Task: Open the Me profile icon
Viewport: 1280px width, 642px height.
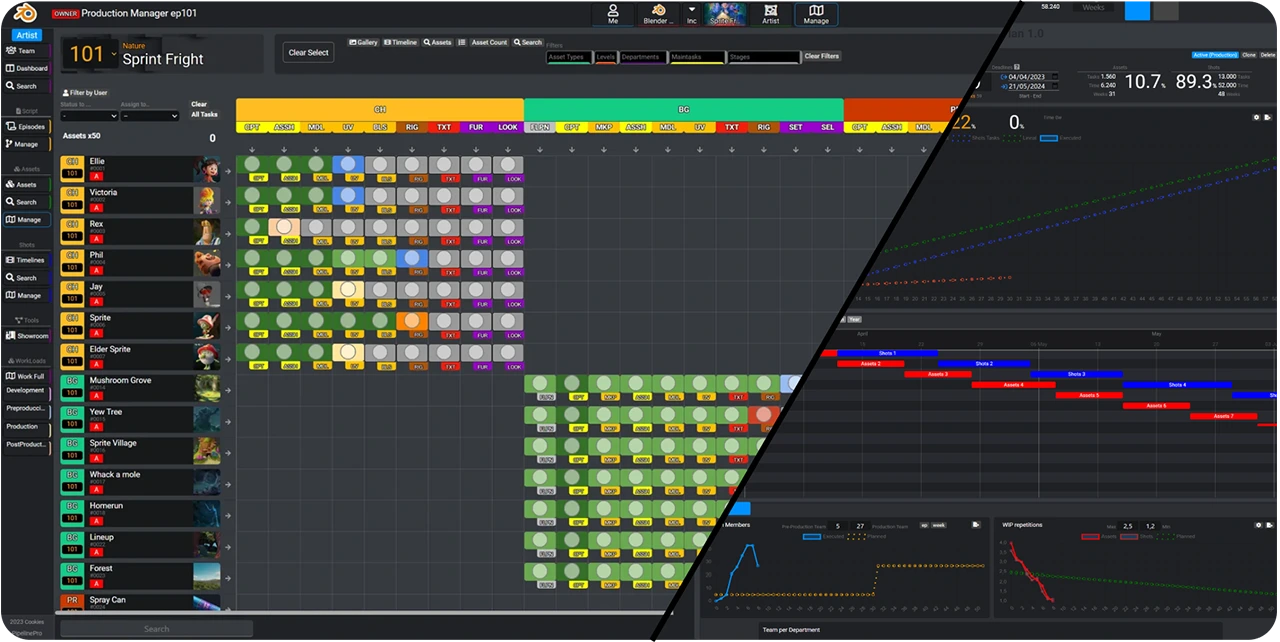Action: pyautogui.click(x=613, y=14)
